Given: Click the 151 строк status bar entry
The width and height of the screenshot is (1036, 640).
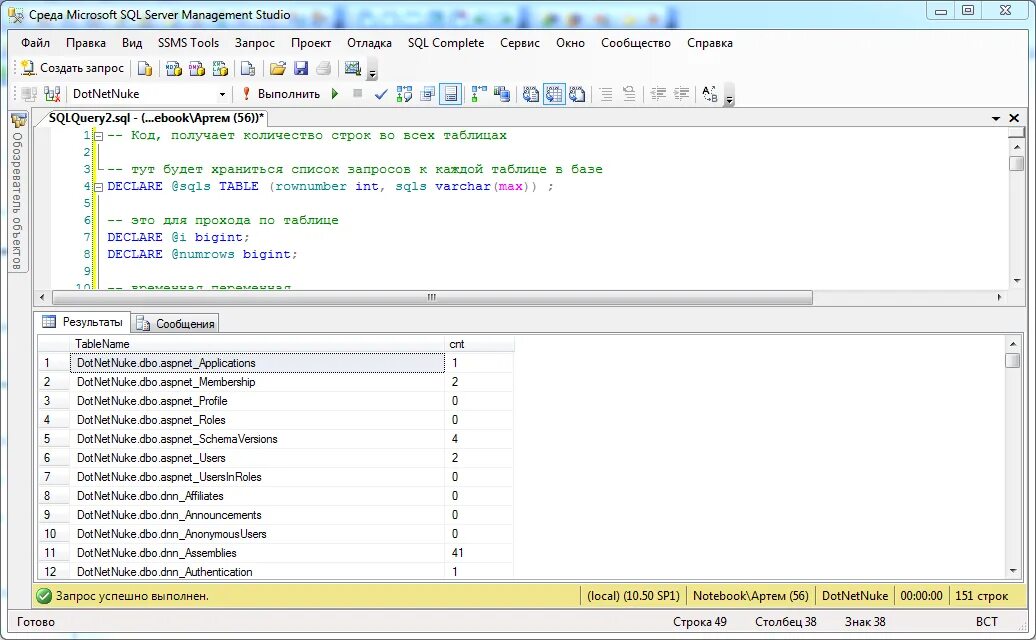Looking at the screenshot, I should pyautogui.click(x=982, y=596).
